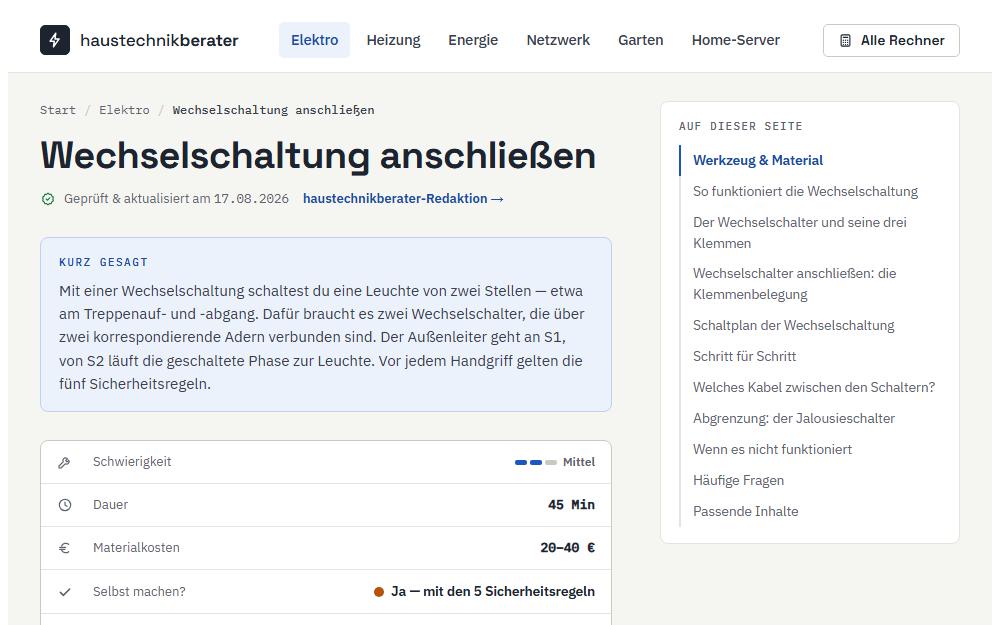Jump to So funktioniert die Wechselschaltung
Viewport: 1000px width, 625px height.
pyautogui.click(x=805, y=191)
